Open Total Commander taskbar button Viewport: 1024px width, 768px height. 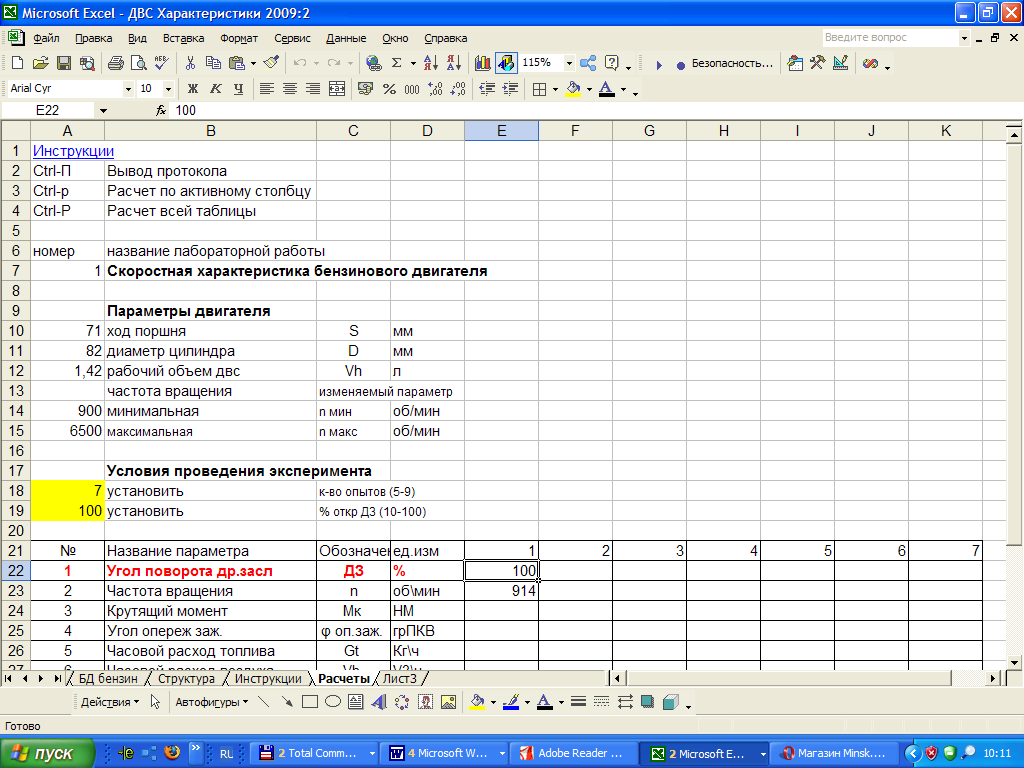[x=316, y=753]
